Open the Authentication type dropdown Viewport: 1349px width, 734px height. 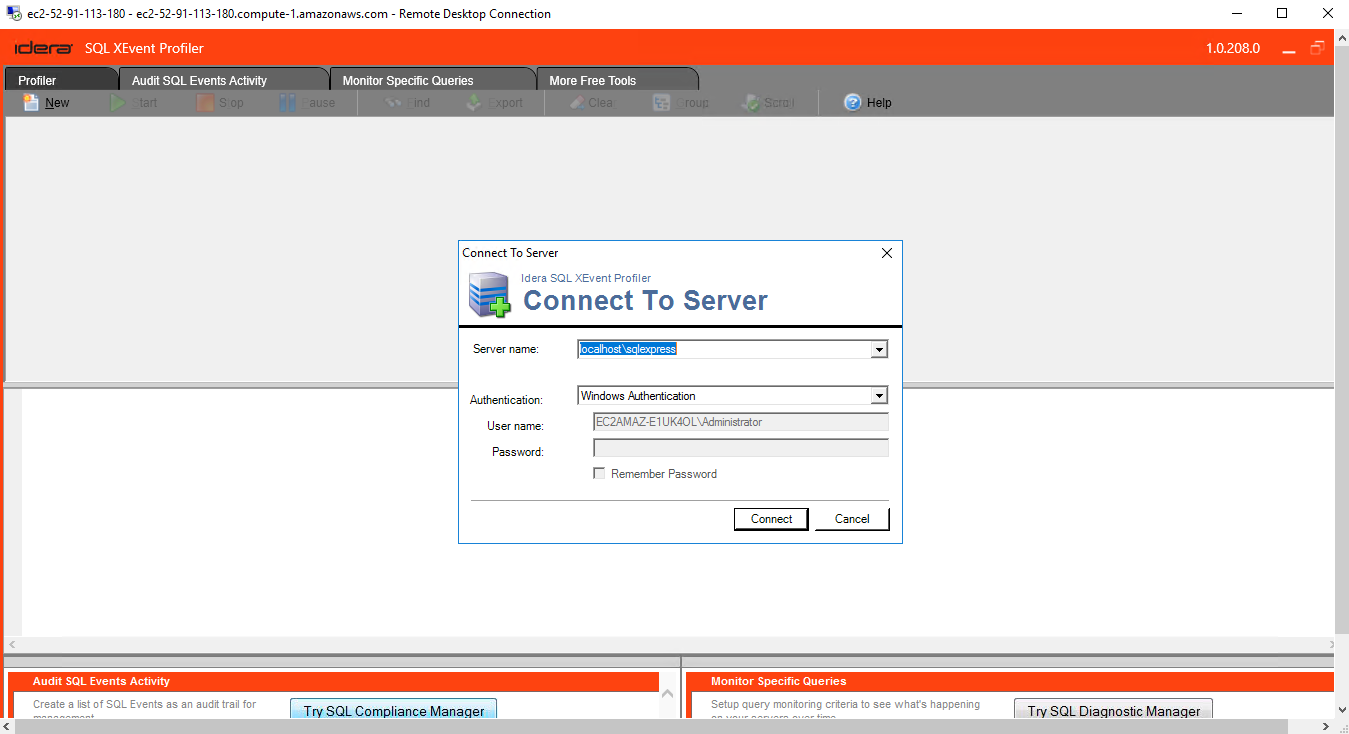click(879, 395)
